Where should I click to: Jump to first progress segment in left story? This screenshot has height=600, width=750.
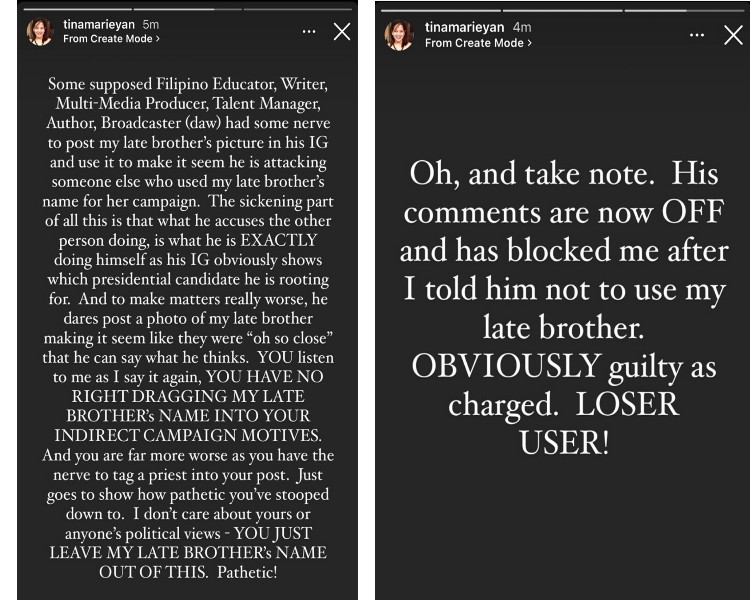[77, 9]
